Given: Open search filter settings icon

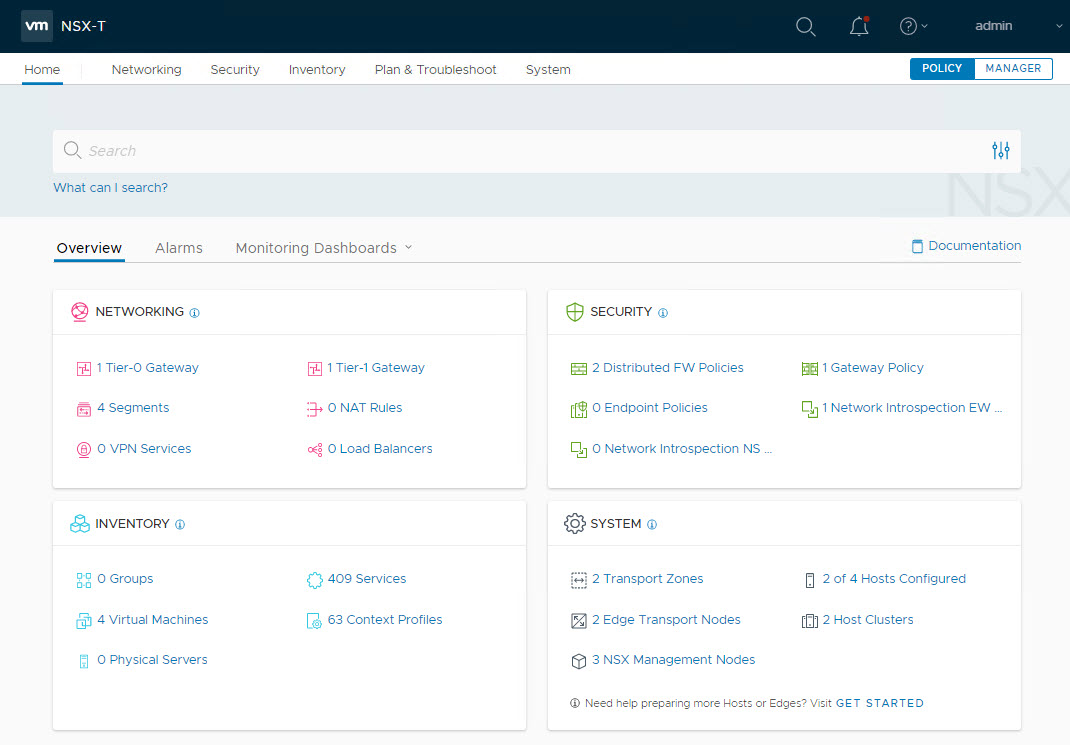Looking at the screenshot, I should pos(1000,151).
